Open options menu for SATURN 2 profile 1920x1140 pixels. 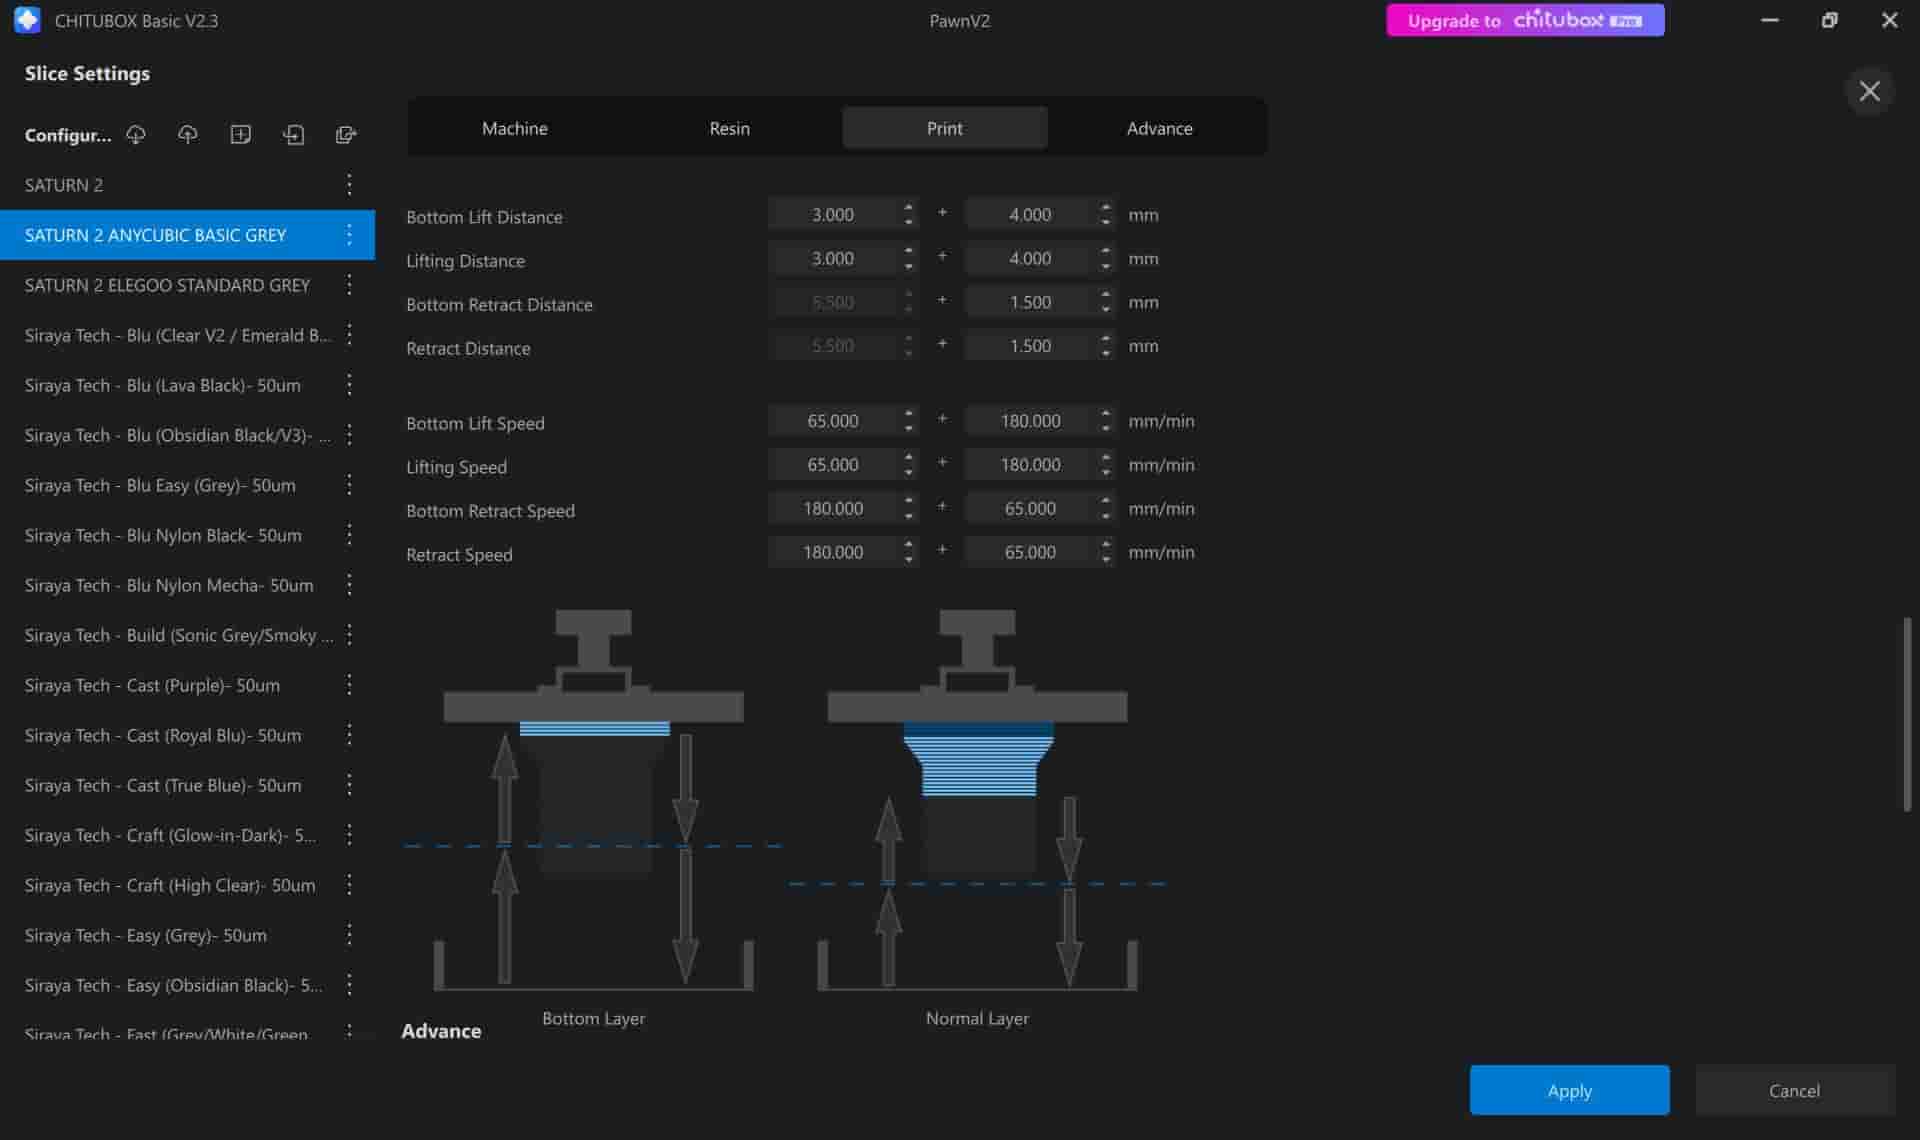349,184
